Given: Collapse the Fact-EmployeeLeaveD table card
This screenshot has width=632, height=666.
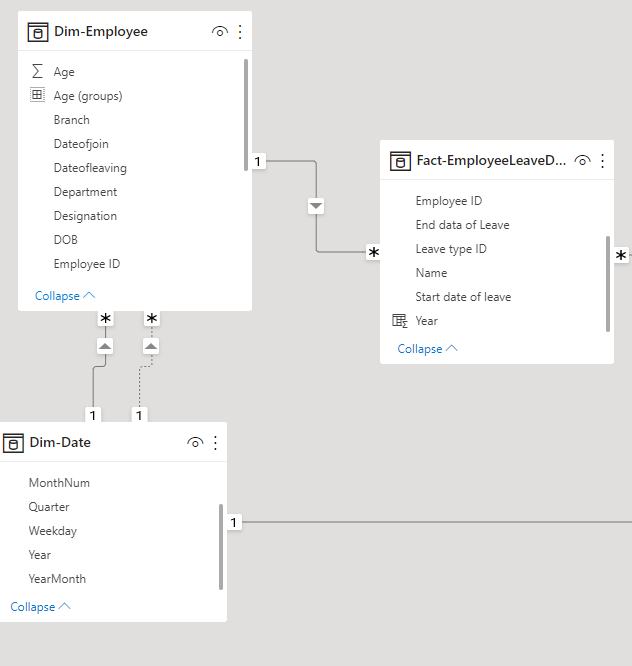Looking at the screenshot, I should [428, 349].
